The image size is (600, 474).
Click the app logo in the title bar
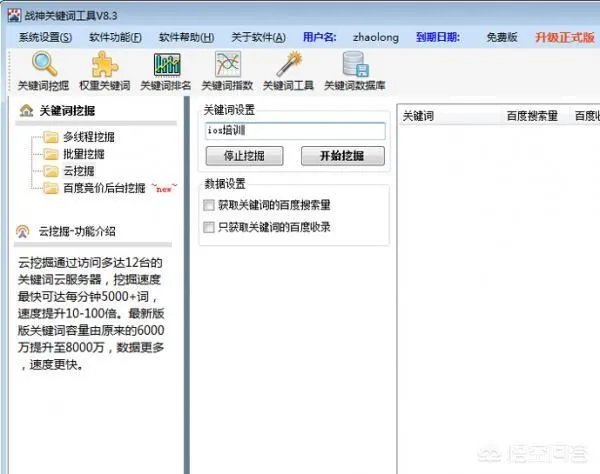15,15
